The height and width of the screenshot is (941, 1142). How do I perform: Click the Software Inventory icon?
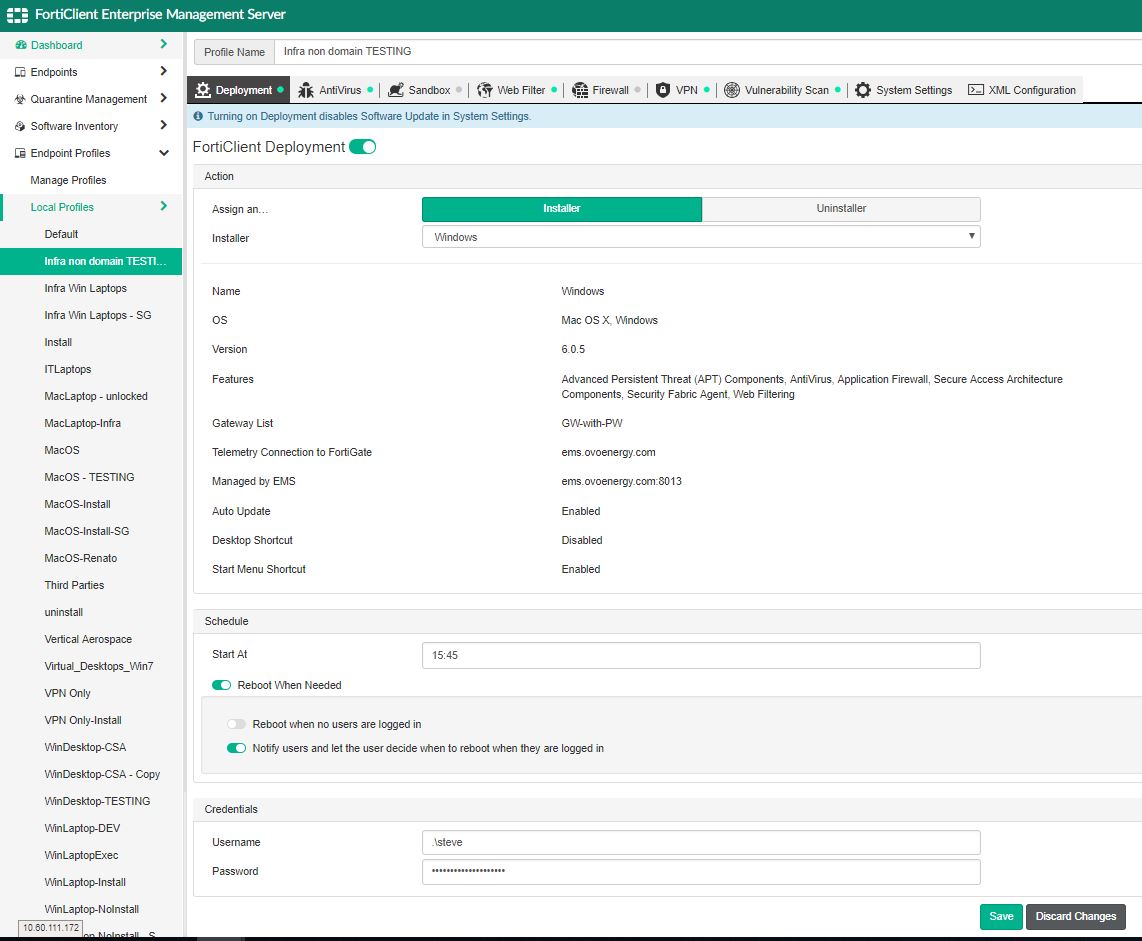pos(20,126)
